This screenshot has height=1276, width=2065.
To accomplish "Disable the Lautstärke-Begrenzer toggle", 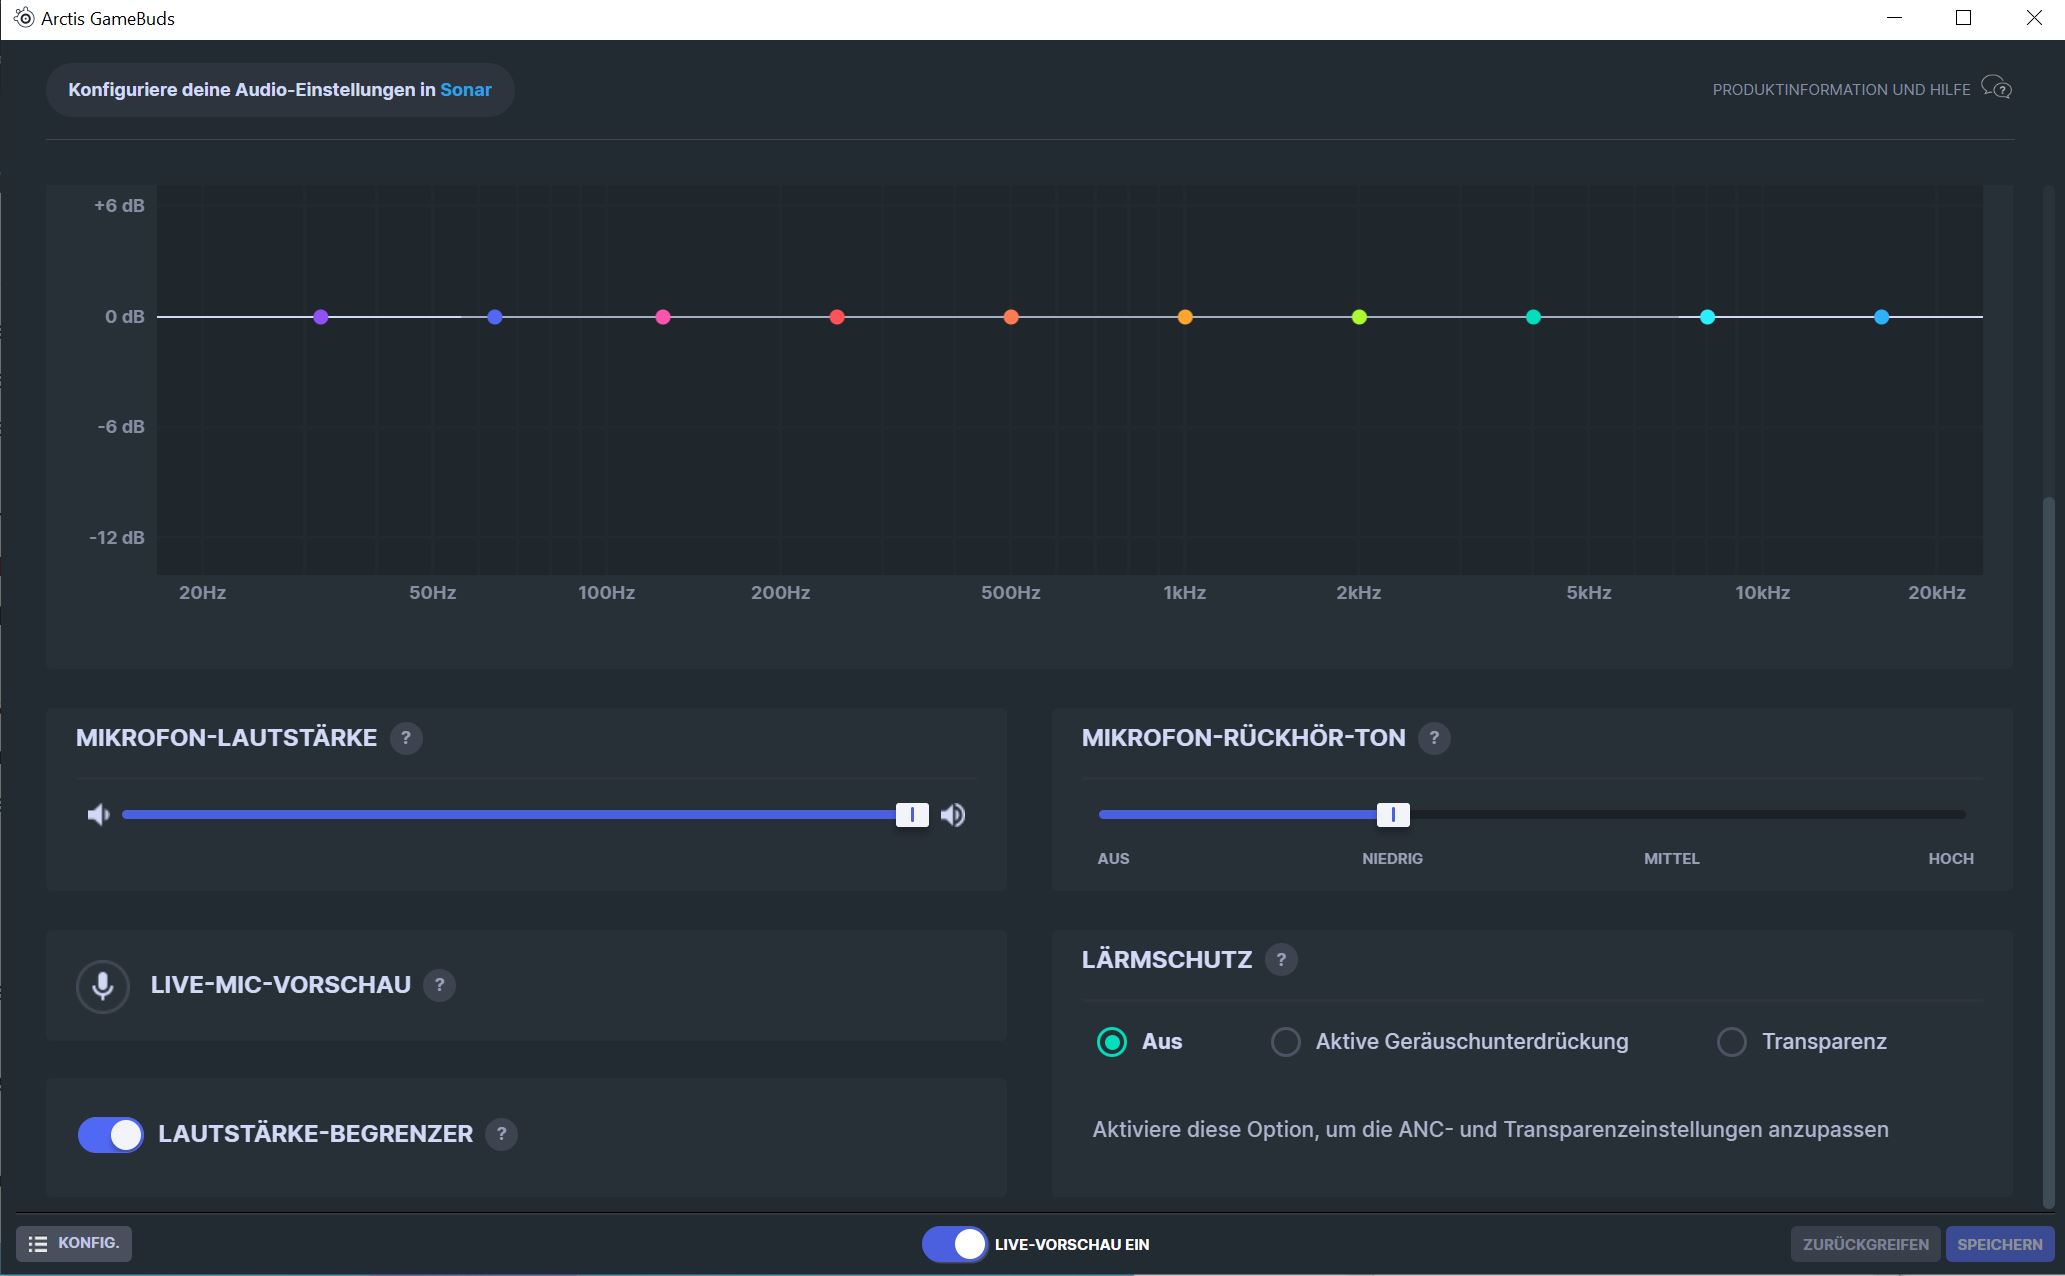I will pos(111,1135).
